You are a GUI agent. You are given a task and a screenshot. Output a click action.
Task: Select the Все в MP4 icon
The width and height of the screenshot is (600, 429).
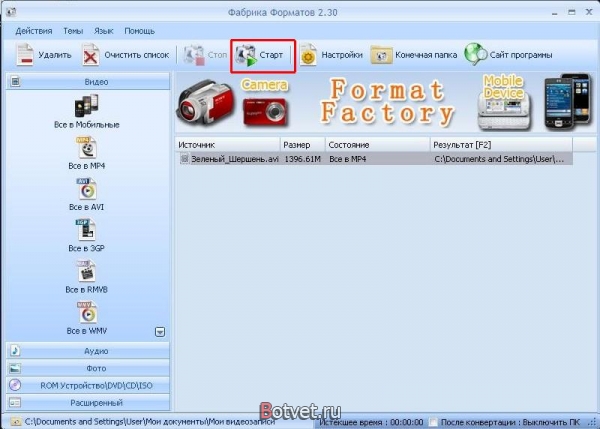[86, 148]
